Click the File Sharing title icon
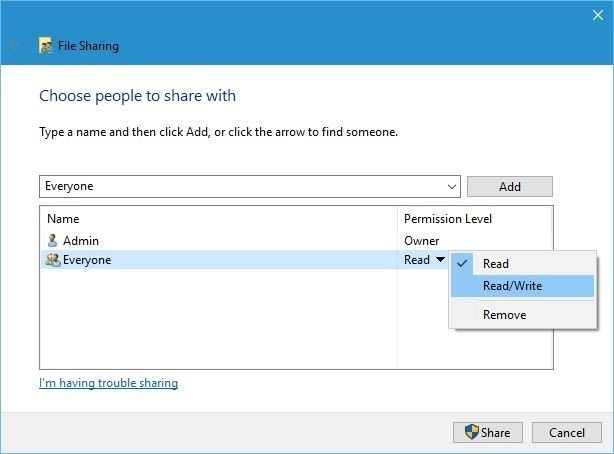 coord(45,46)
